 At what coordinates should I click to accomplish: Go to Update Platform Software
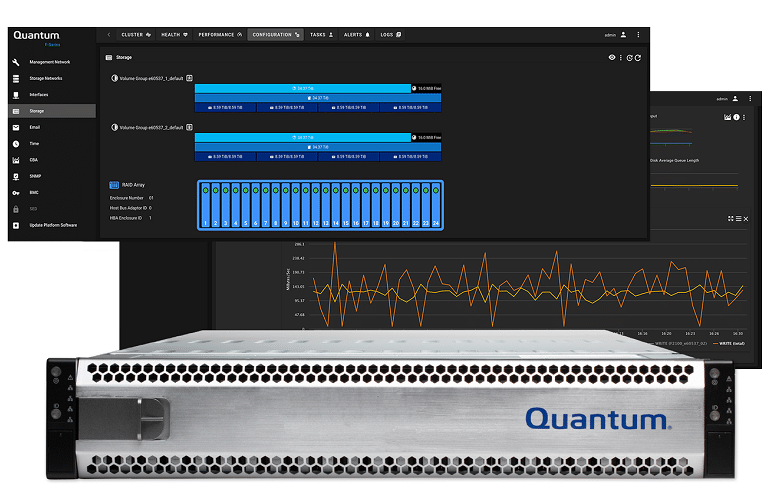52,225
